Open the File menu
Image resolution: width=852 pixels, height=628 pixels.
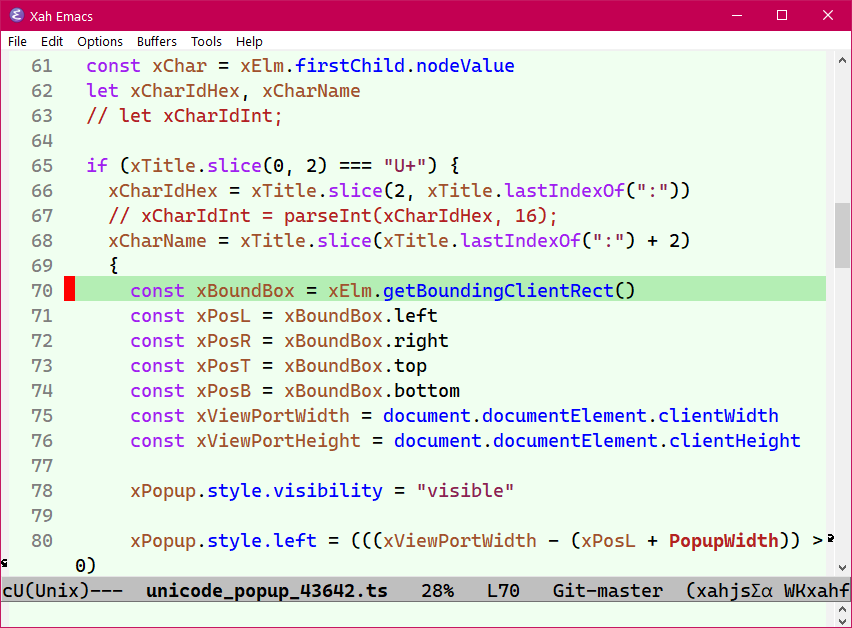17,41
